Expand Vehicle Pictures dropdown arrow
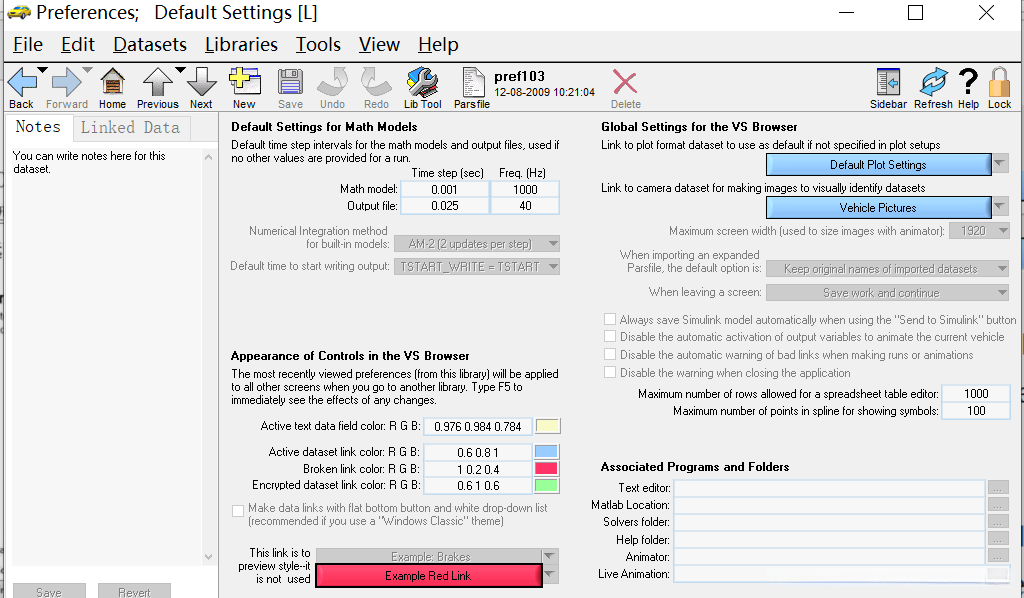Viewport: 1024px width, 598px height. [x=1000, y=206]
